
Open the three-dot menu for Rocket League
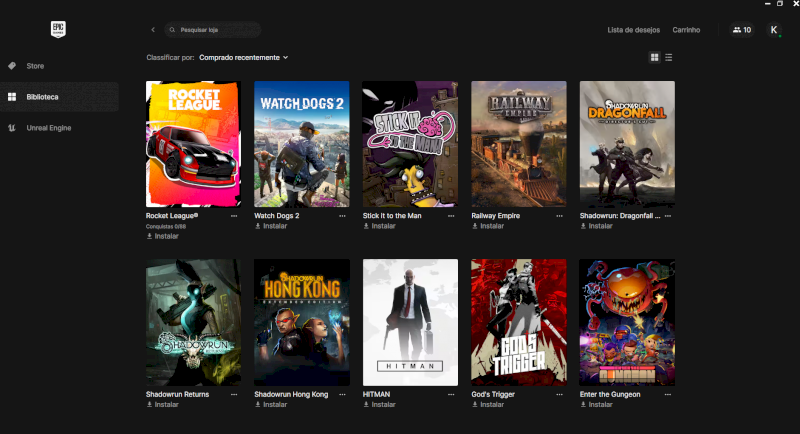234,215
